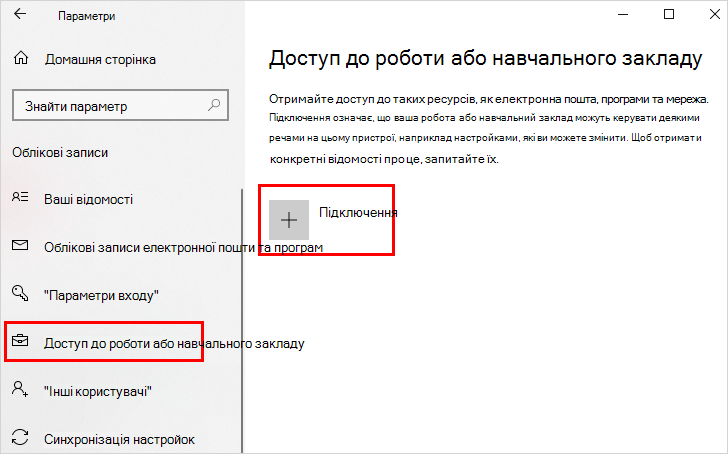Select the briefcase icon for work access

[20, 341]
